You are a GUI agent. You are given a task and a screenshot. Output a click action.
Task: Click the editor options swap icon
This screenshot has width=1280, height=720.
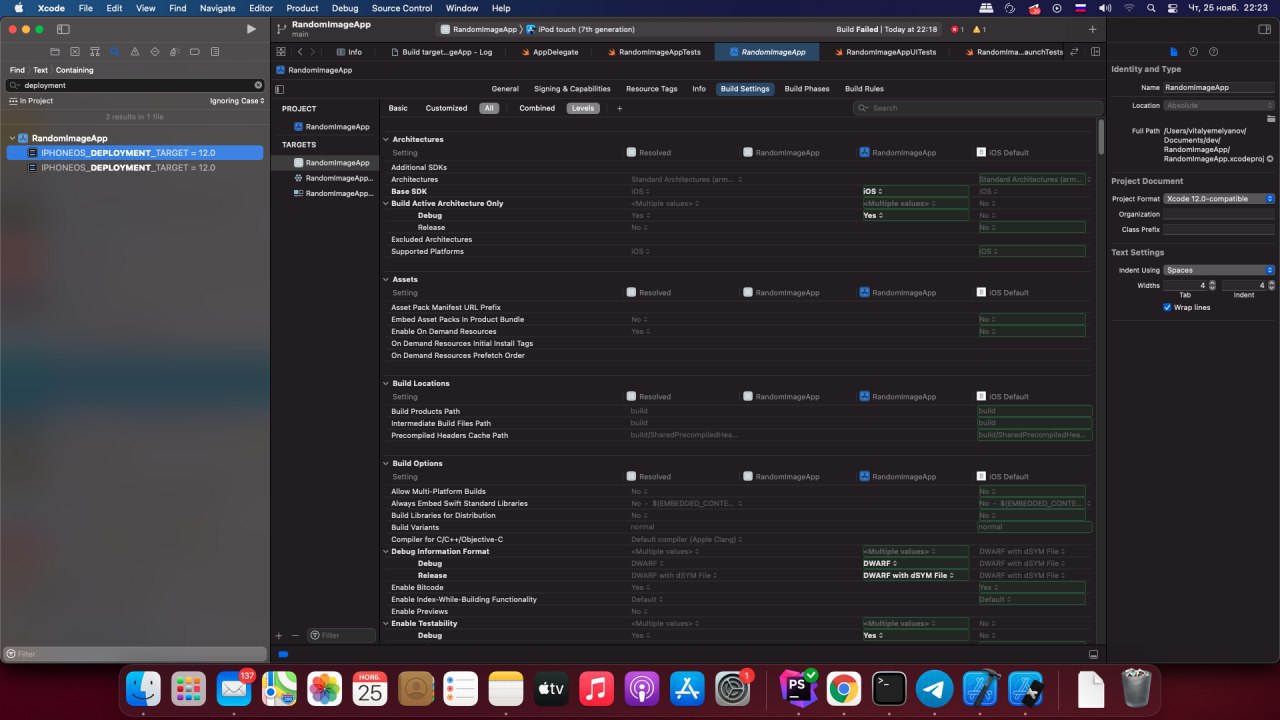[1074, 51]
